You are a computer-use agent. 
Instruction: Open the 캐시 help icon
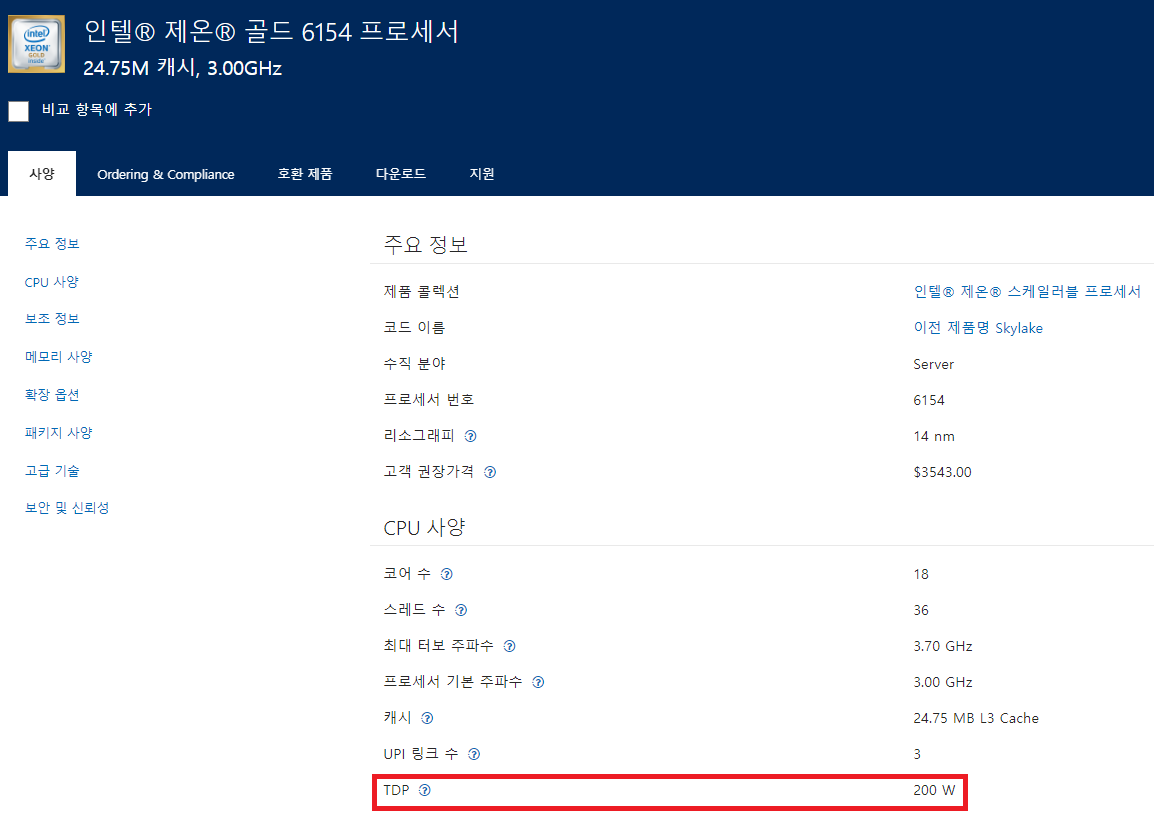tap(427, 718)
